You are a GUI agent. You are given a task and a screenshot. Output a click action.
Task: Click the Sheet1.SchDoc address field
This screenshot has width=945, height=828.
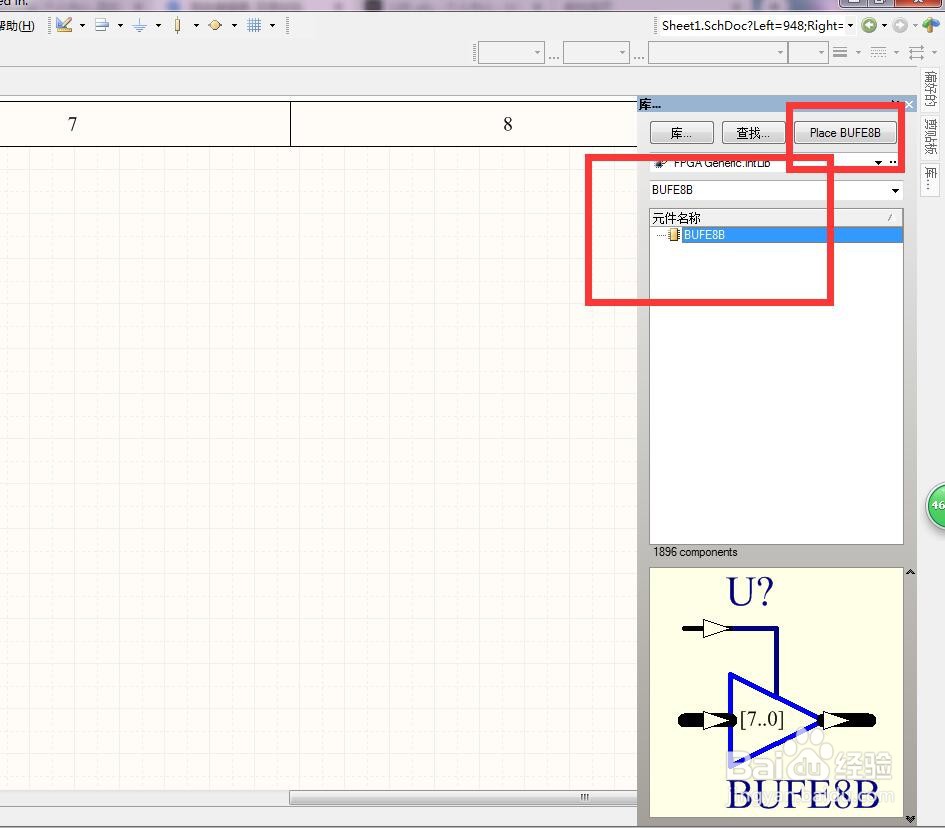[x=752, y=25]
